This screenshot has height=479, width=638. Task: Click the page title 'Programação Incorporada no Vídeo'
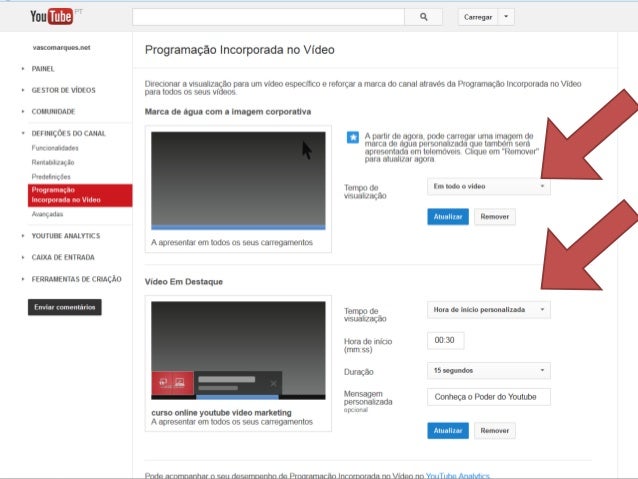(x=240, y=50)
